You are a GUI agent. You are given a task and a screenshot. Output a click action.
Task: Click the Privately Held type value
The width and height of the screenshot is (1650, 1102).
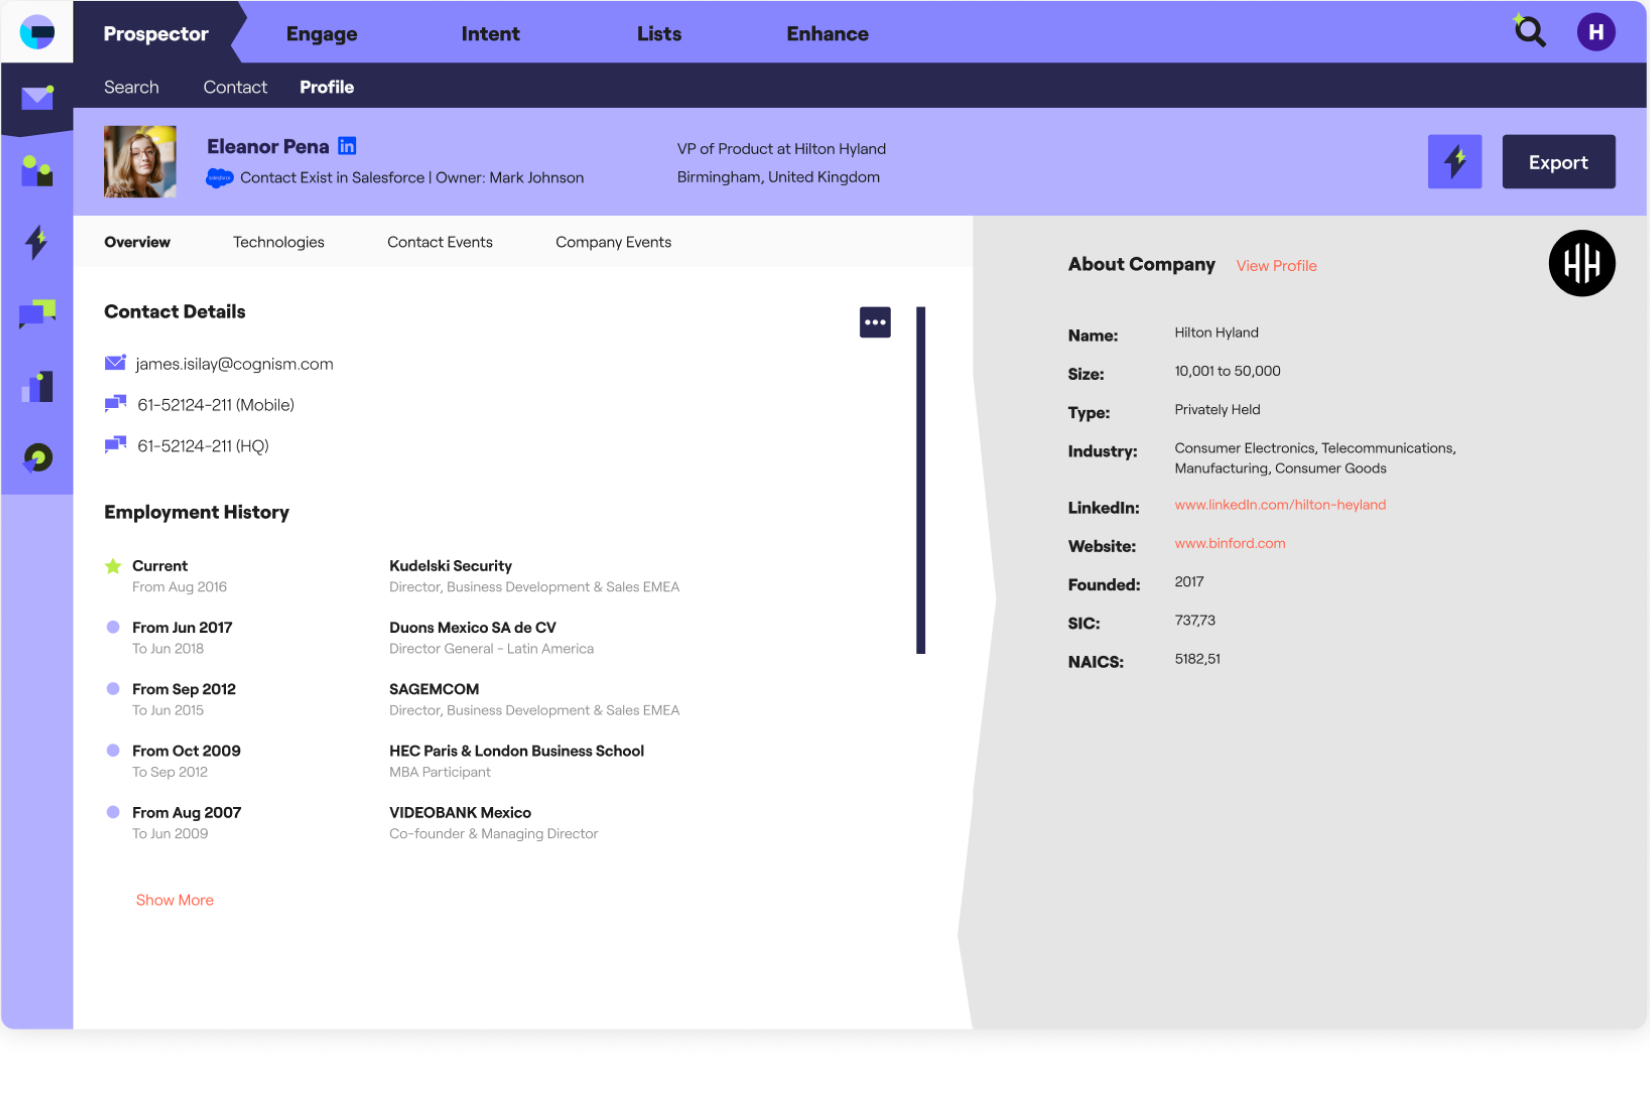tap(1217, 410)
